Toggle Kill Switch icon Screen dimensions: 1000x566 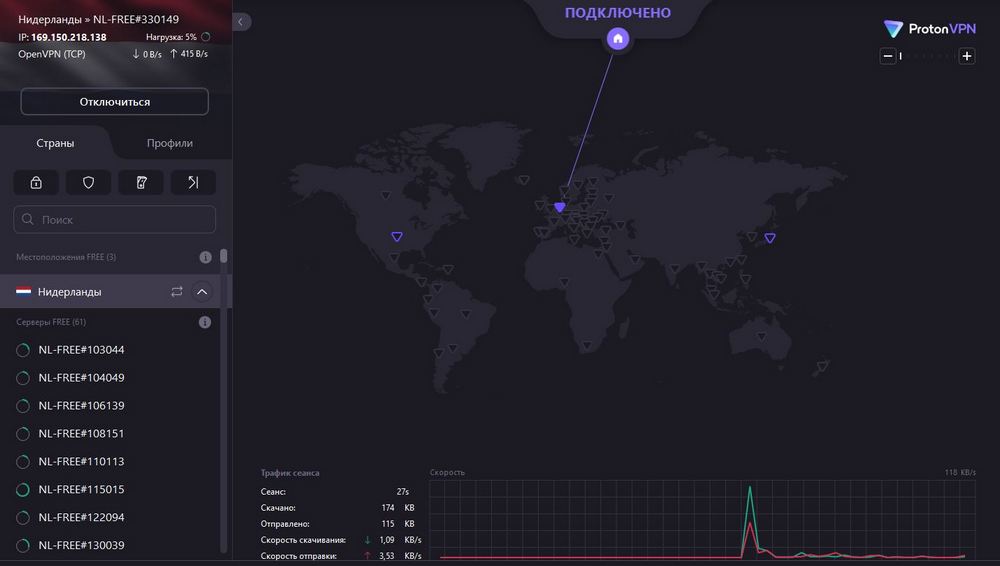141,182
